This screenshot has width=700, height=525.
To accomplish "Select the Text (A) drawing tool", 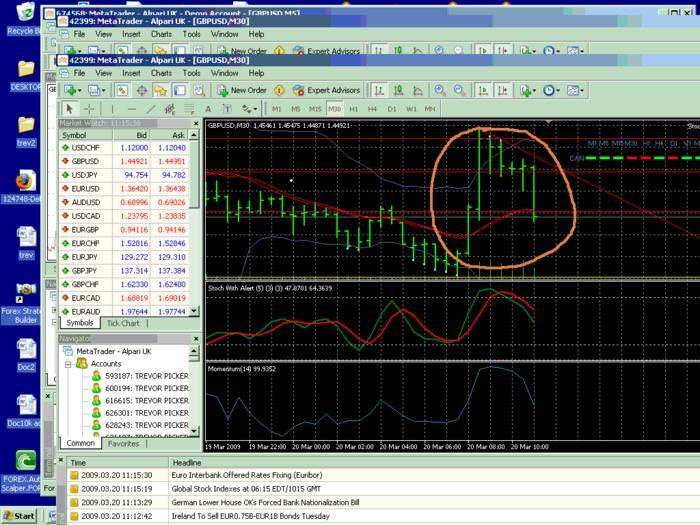I will 208,108.
